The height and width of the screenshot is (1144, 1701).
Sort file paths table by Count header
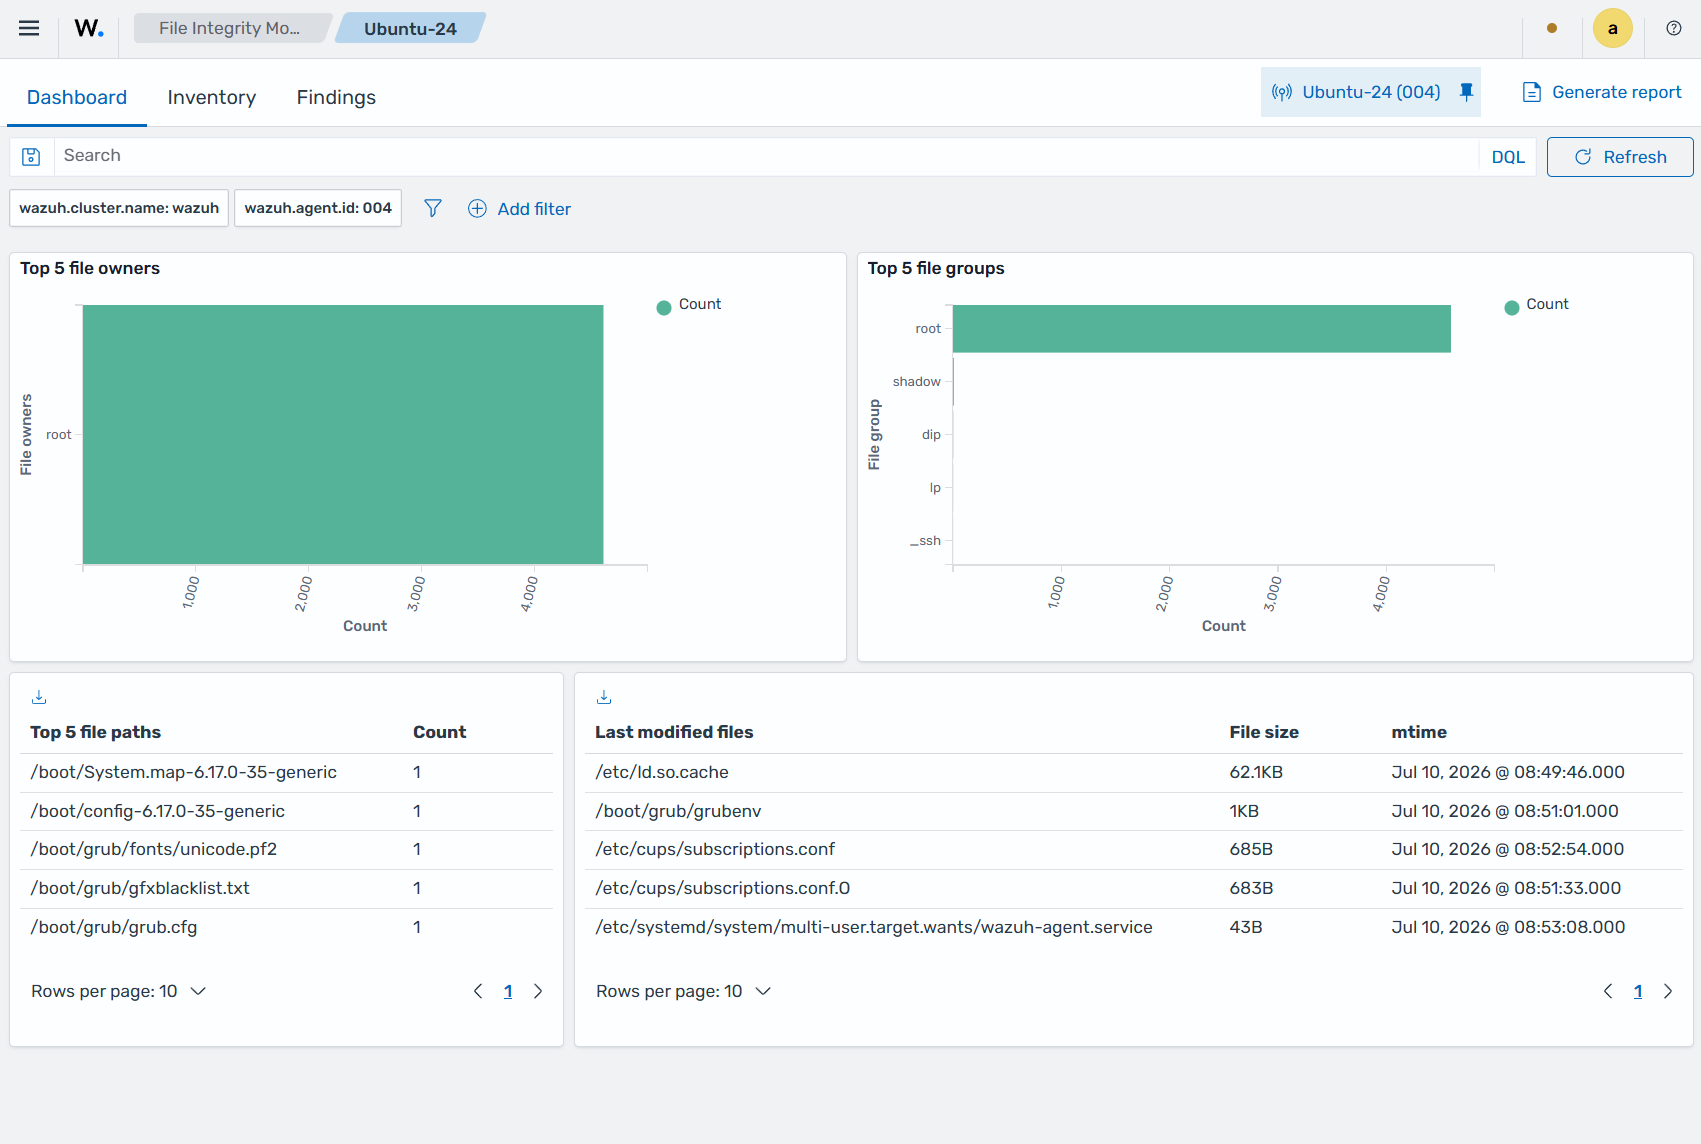tap(439, 732)
